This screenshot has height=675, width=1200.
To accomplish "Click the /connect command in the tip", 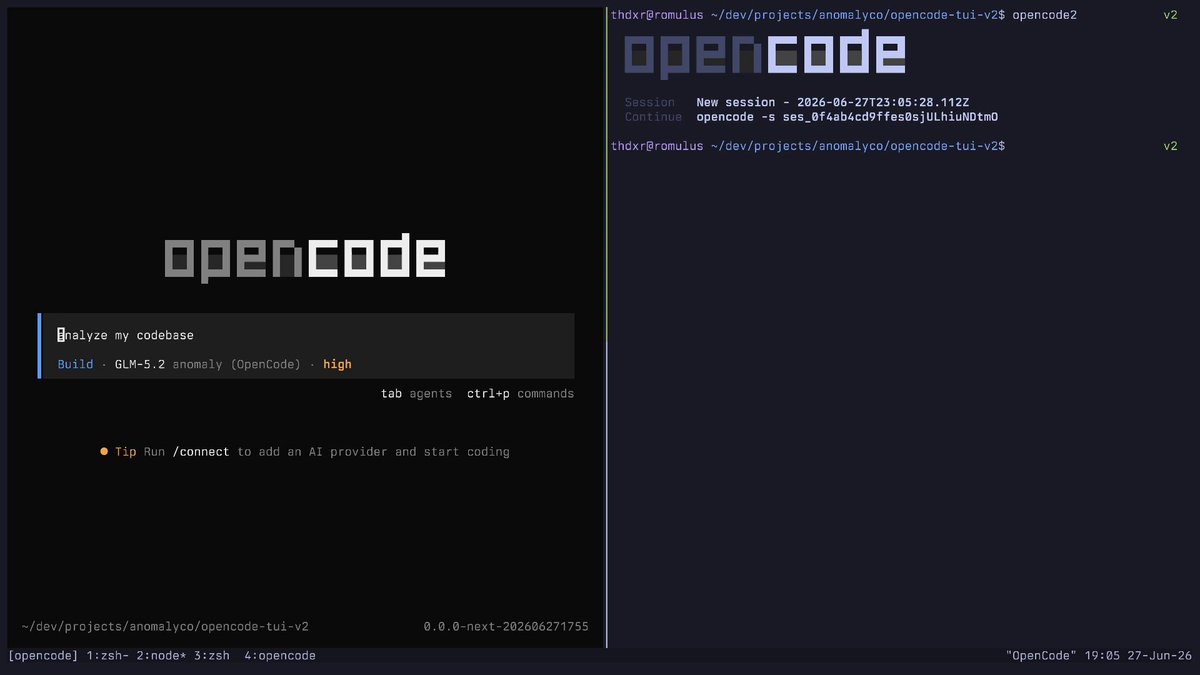I will [x=201, y=452].
